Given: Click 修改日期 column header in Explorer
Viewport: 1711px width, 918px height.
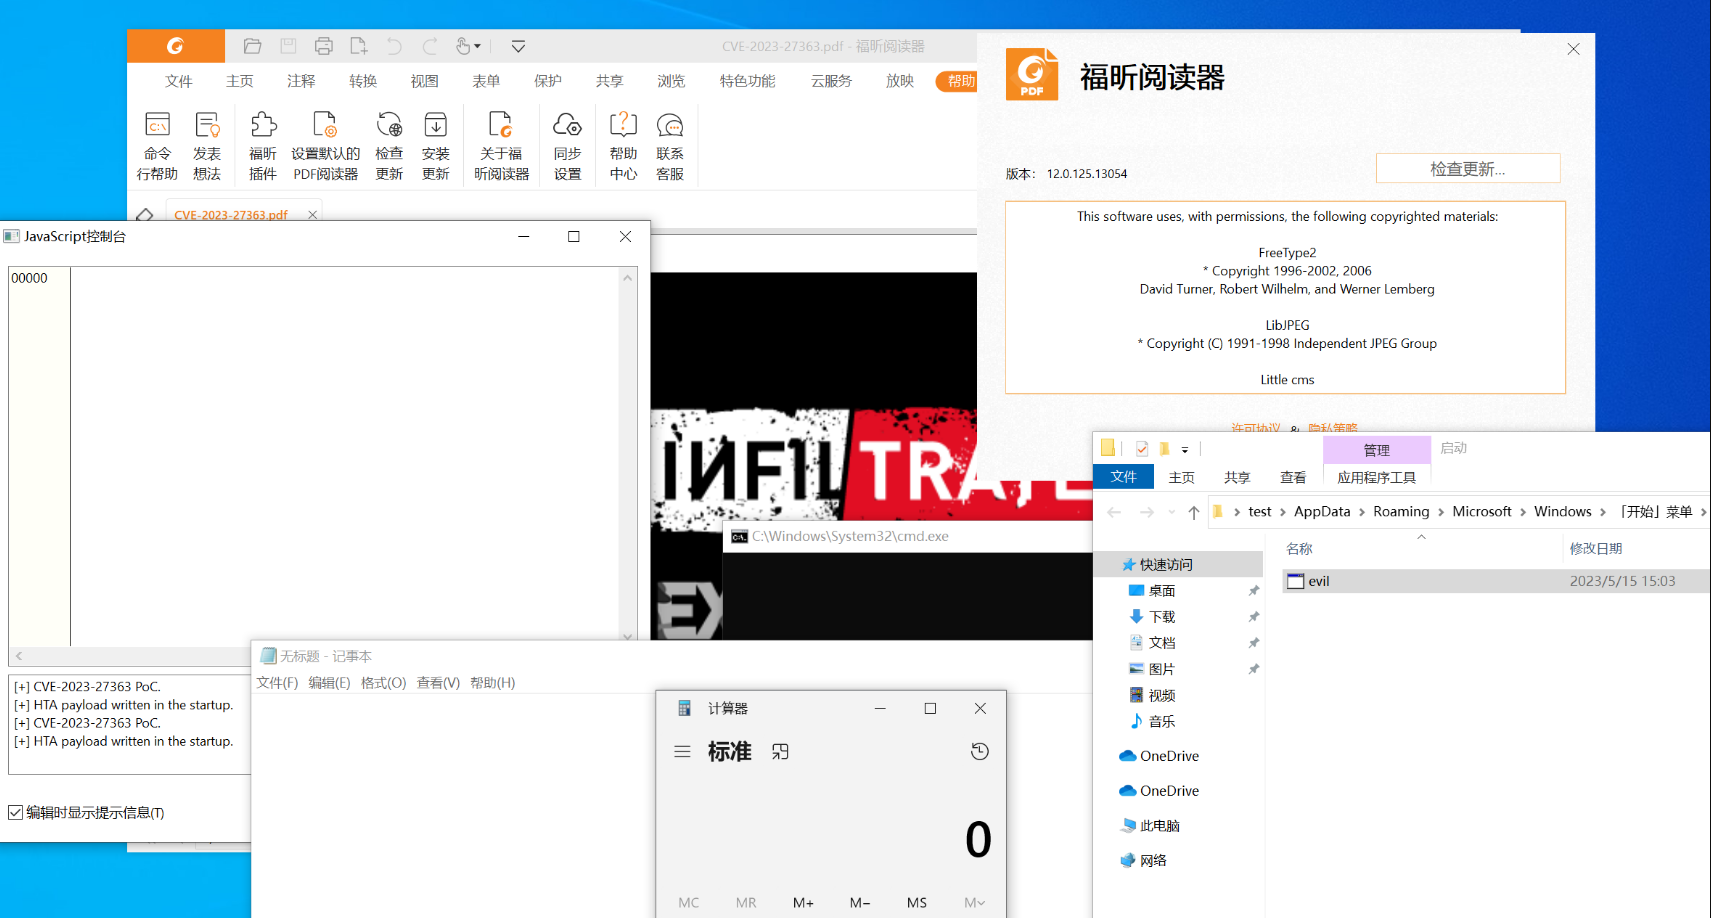Looking at the screenshot, I should click(1596, 548).
